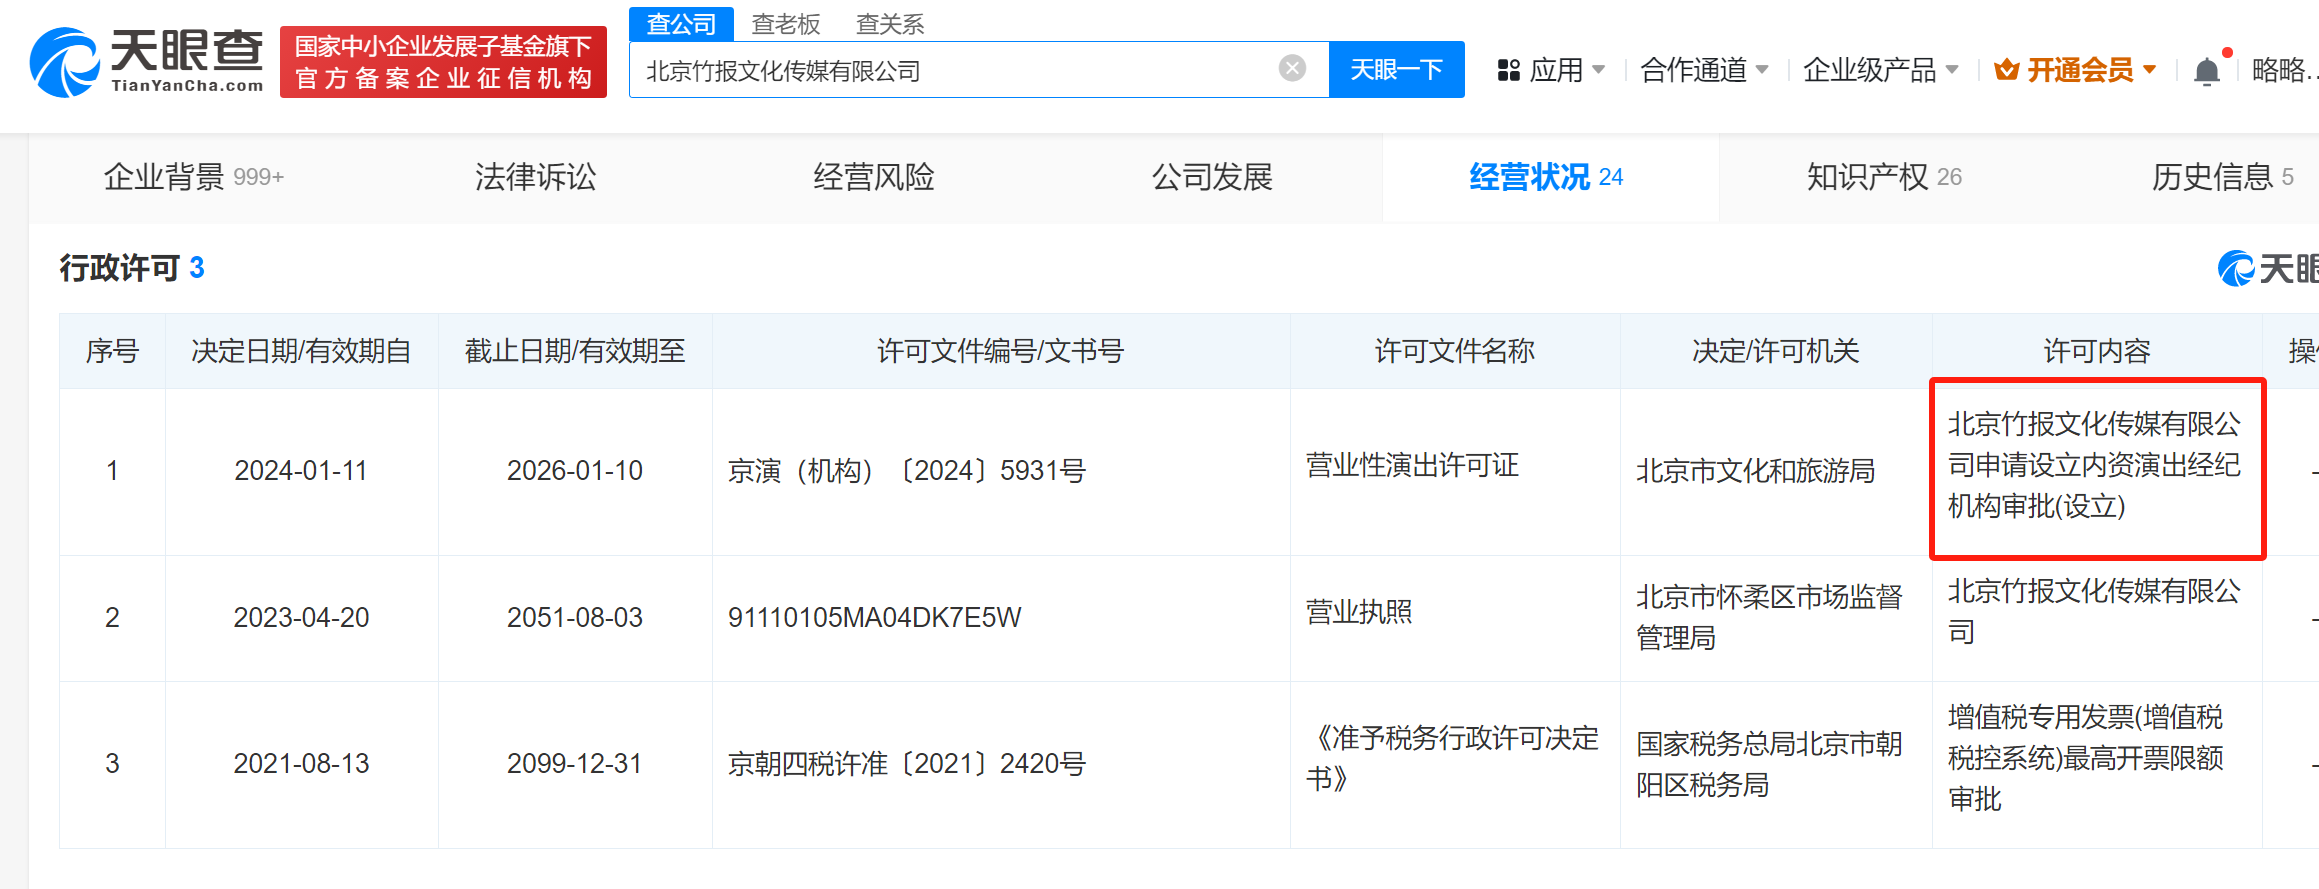Clear the search box with X icon

[x=1292, y=68]
